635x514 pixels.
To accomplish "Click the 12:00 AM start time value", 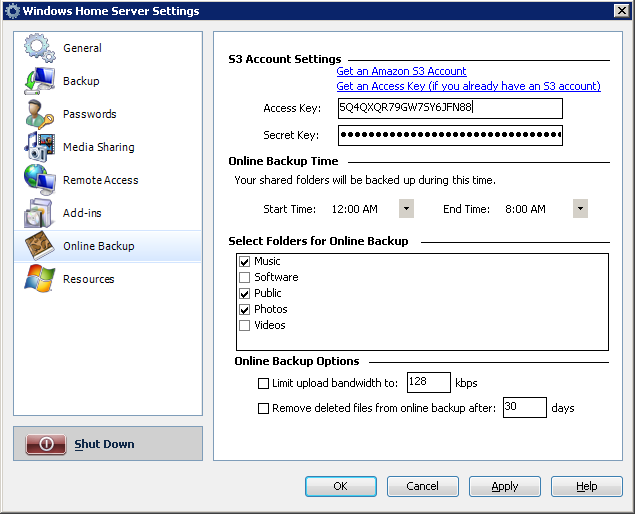I will click(355, 209).
